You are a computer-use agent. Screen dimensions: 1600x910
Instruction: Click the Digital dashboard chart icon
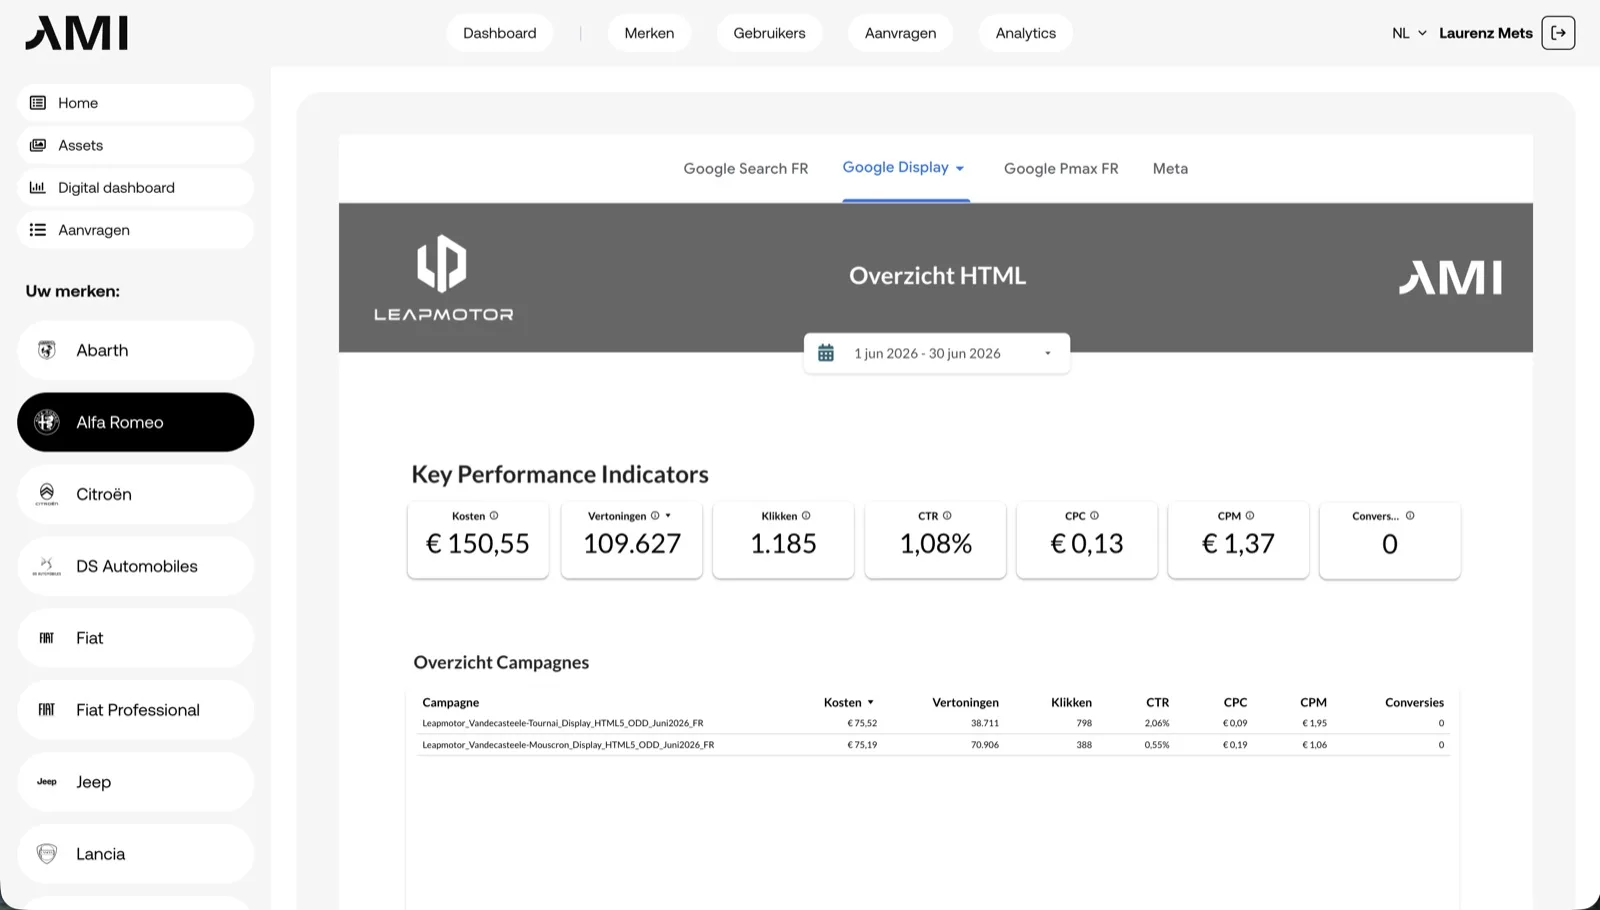(38, 187)
